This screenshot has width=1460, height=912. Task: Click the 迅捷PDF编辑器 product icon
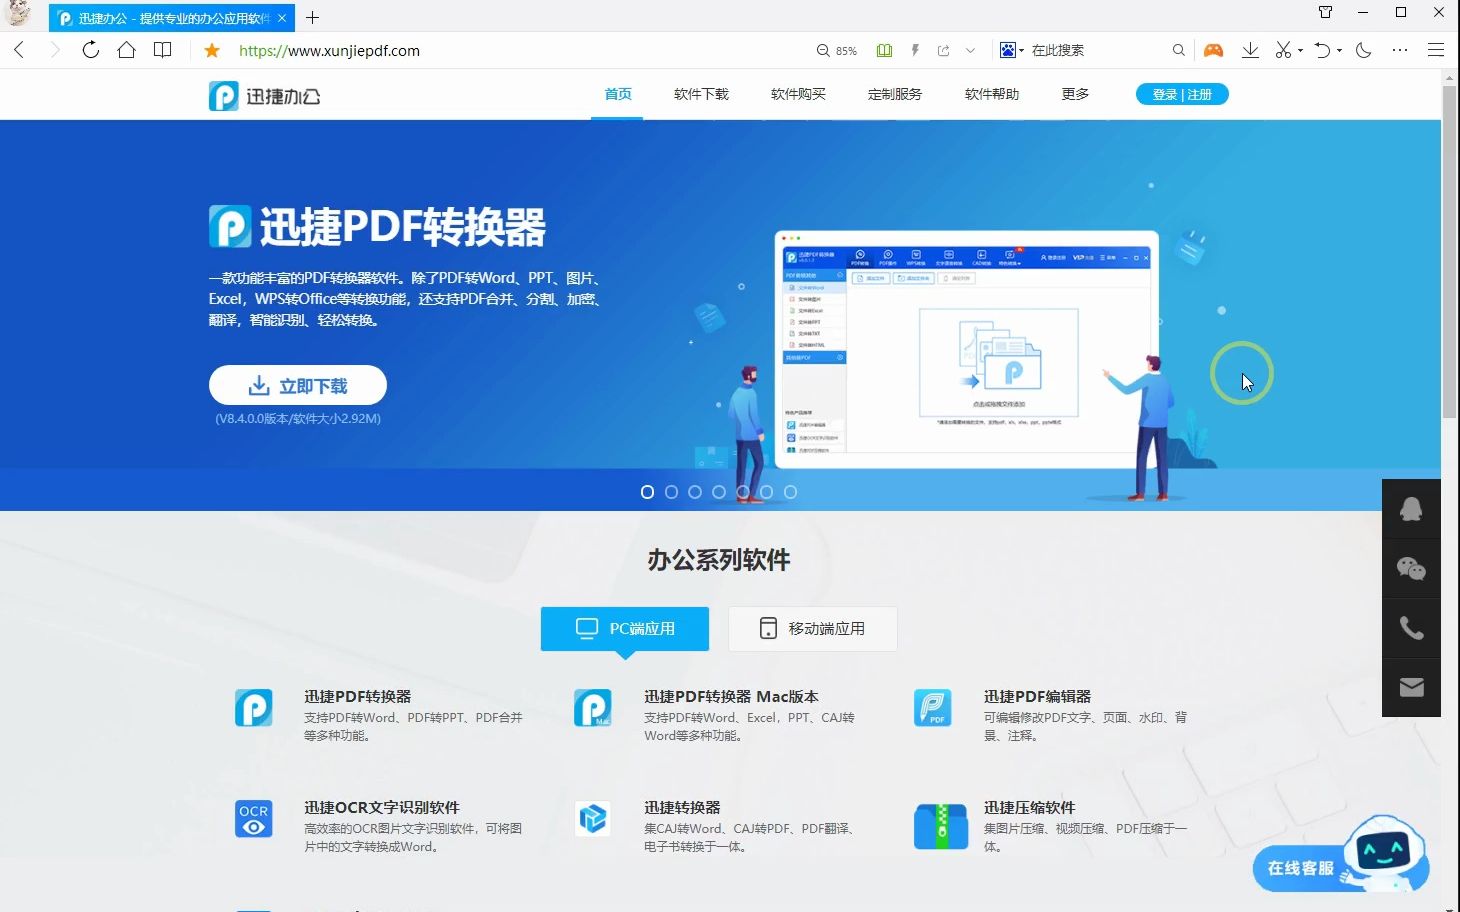[933, 707]
